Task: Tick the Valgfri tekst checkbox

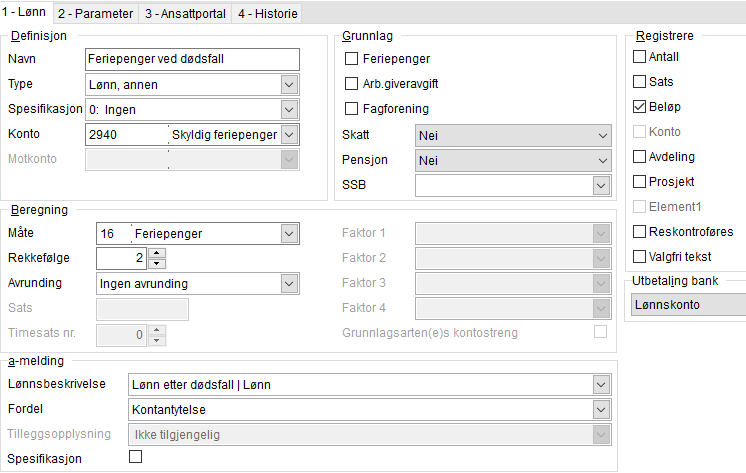Action: [x=639, y=256]
